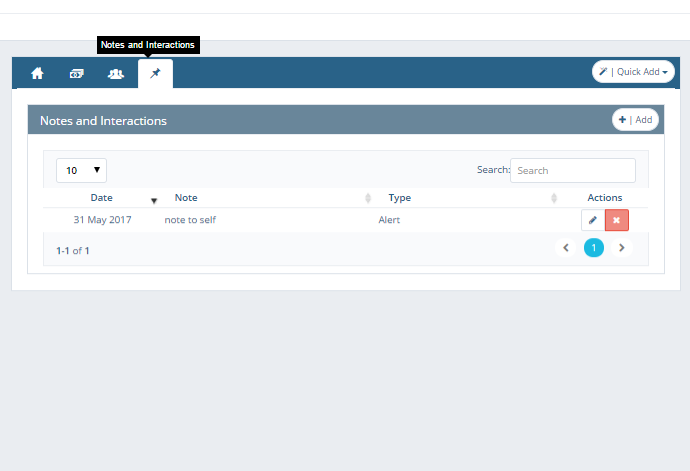
Task: Open the people group tab icon
Action: coord(116,74)
